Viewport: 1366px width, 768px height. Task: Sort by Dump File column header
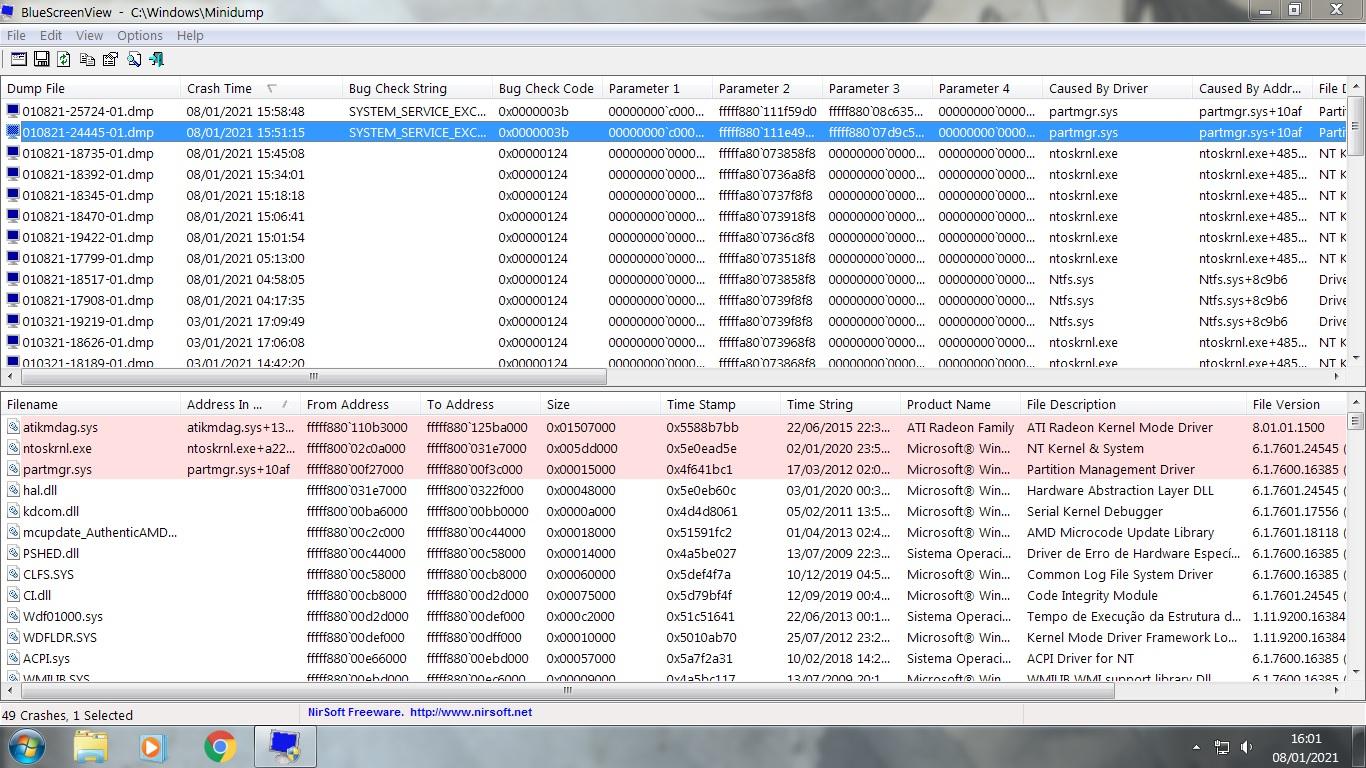(x=91, y=88)
